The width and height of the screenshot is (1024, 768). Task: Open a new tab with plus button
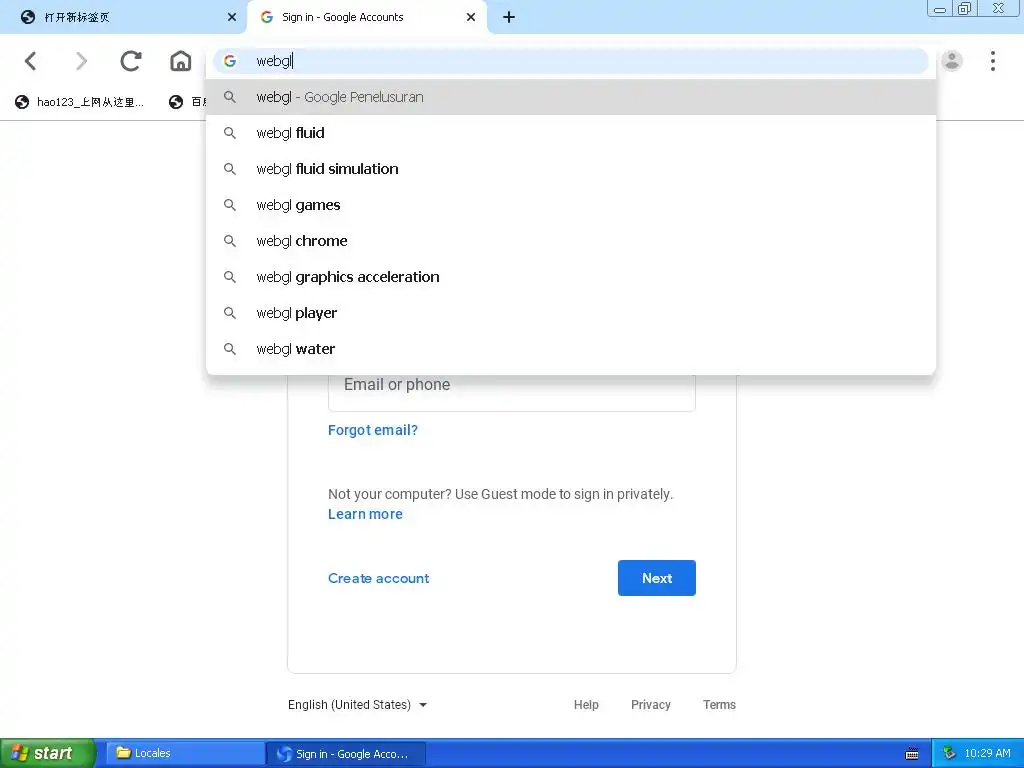[x=509, y=18]
